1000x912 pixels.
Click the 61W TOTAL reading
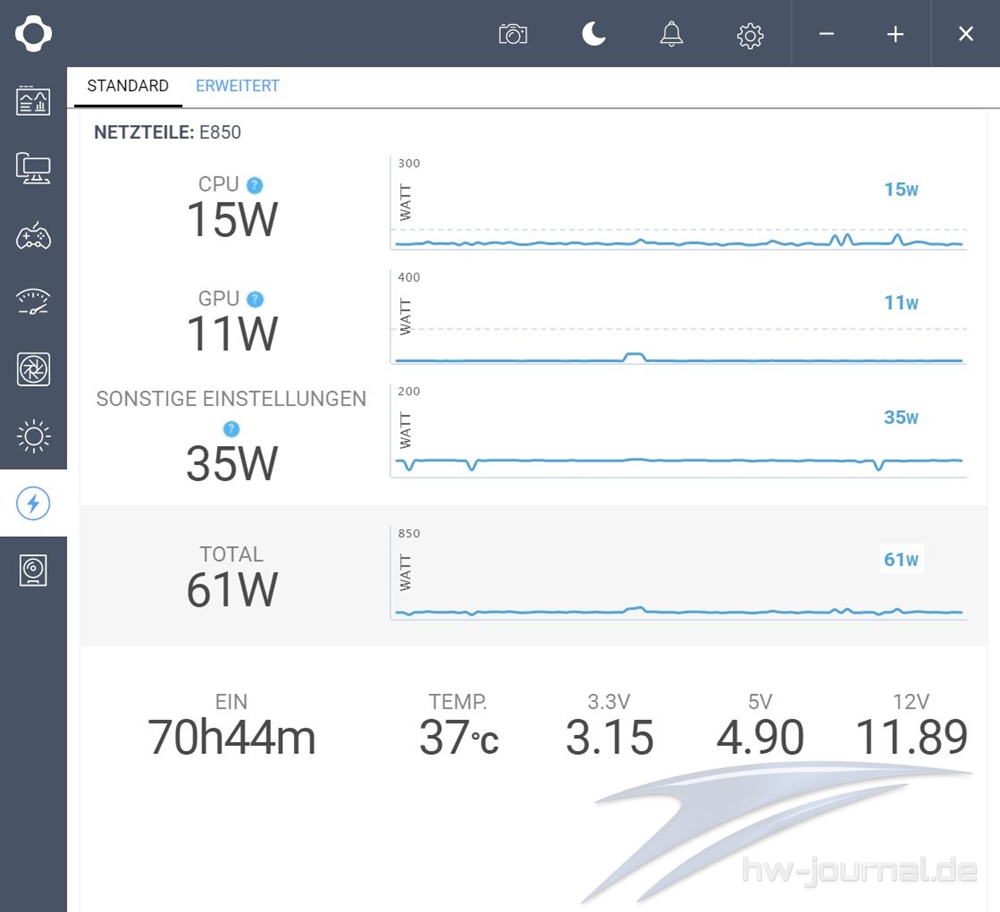[232, 590]
